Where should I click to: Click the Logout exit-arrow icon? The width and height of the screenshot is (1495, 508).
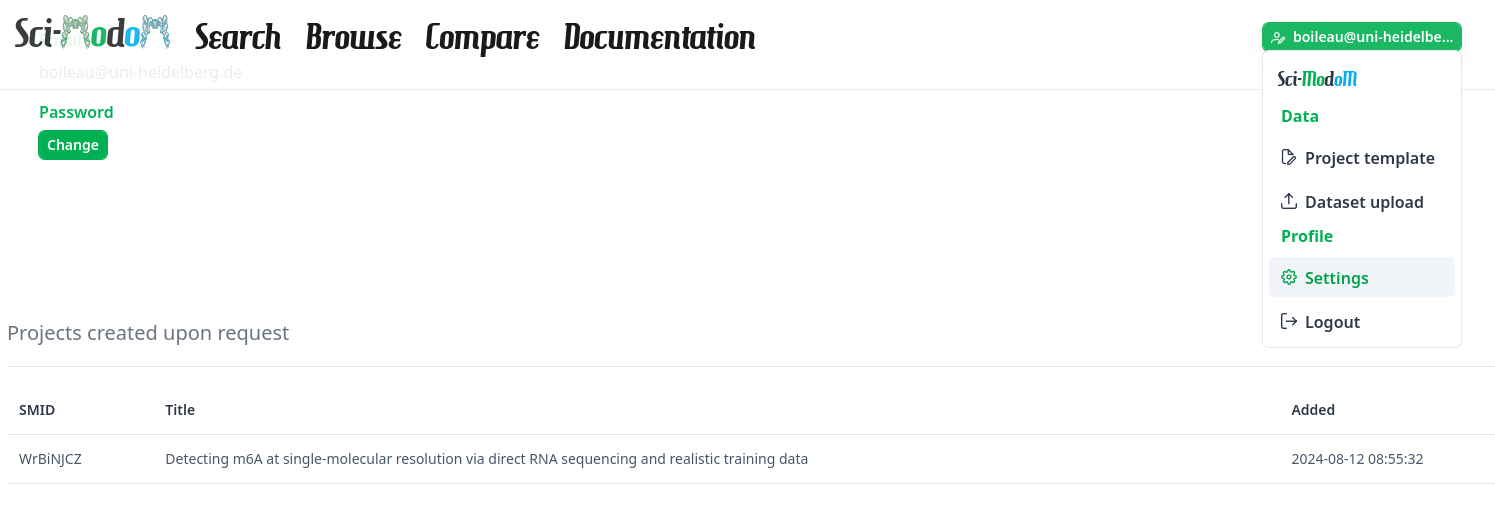[x=1289, y=322]
